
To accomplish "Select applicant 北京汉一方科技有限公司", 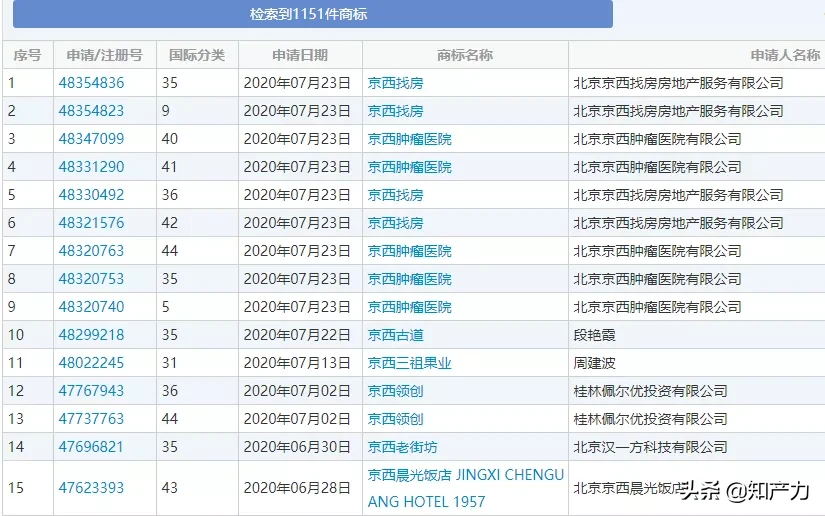I will [x=650, y=447].
